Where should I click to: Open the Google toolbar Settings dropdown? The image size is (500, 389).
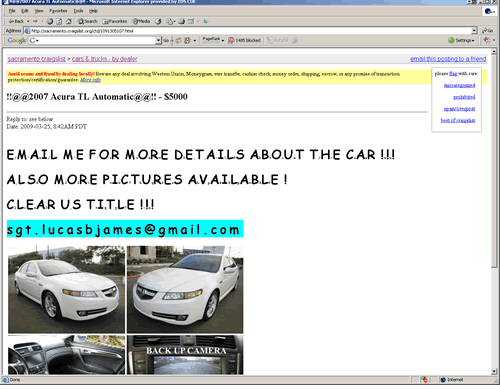tap(461, 40)
